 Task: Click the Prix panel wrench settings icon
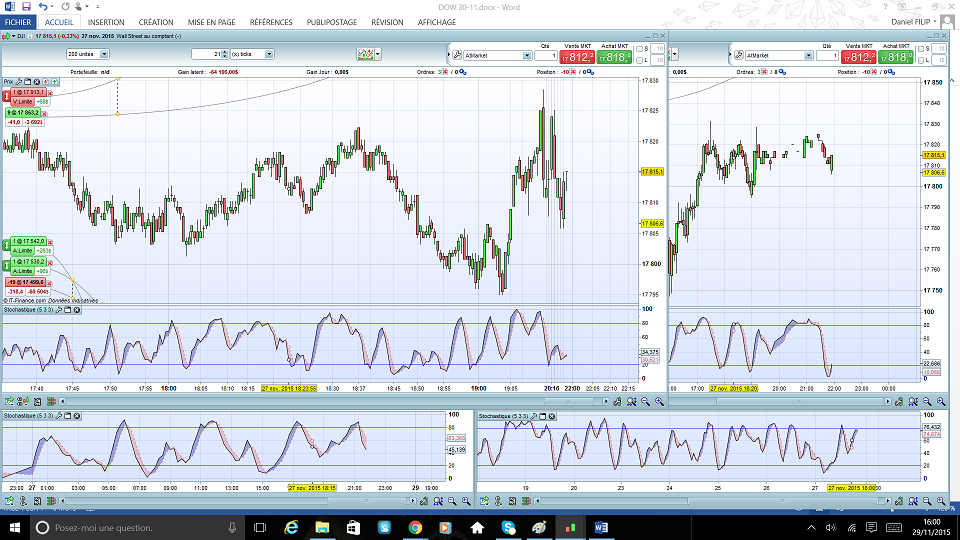20,81
